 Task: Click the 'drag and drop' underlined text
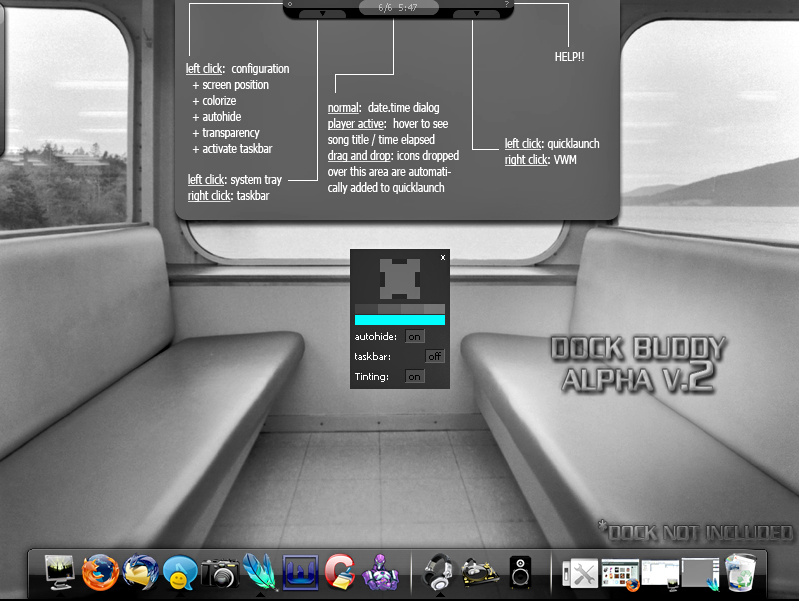359,156
